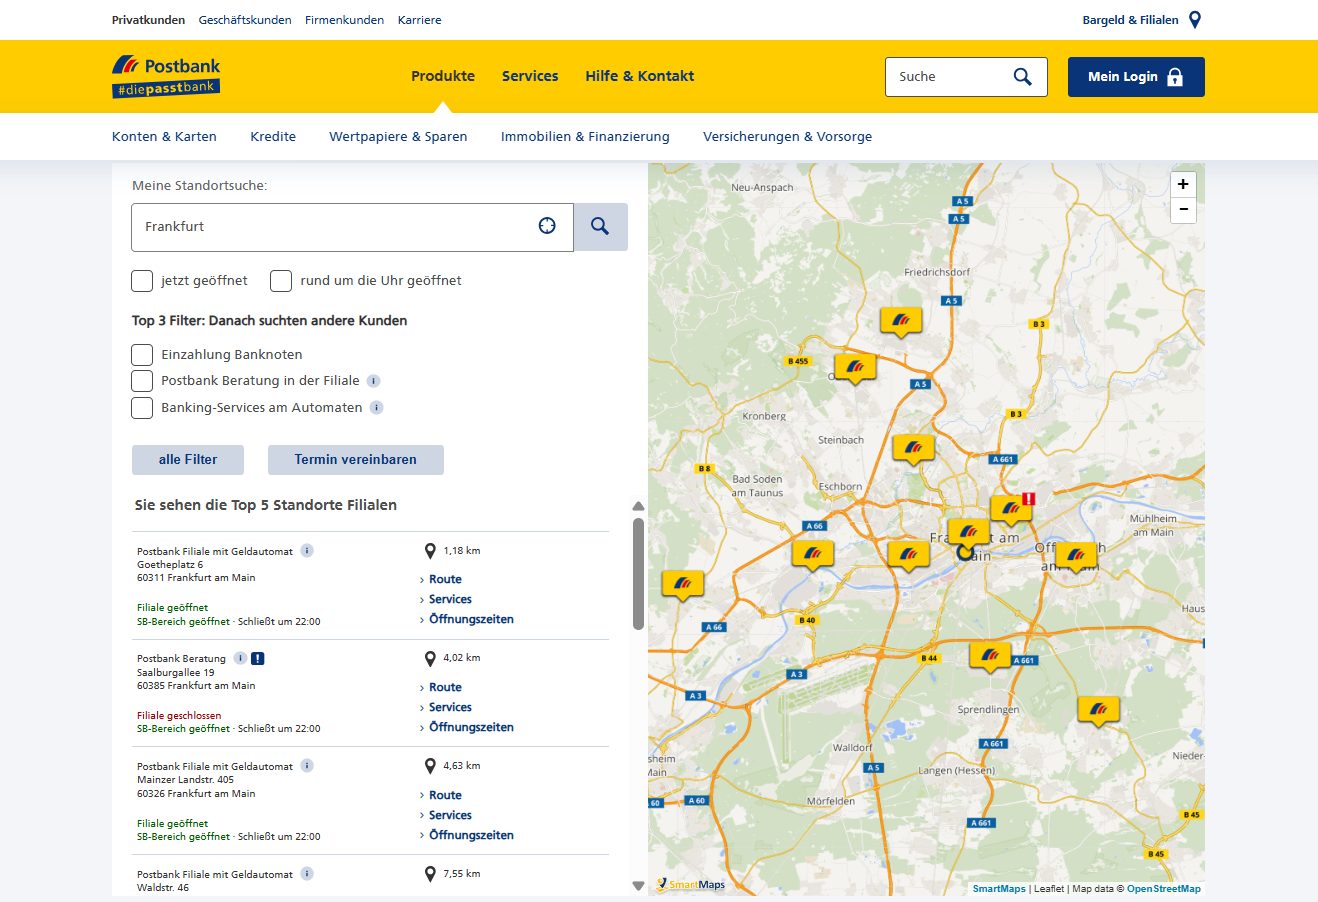Screen dimensions: 1318x902
Task: Zoom out on the map with minus
Action: [x=1183, y=209]
